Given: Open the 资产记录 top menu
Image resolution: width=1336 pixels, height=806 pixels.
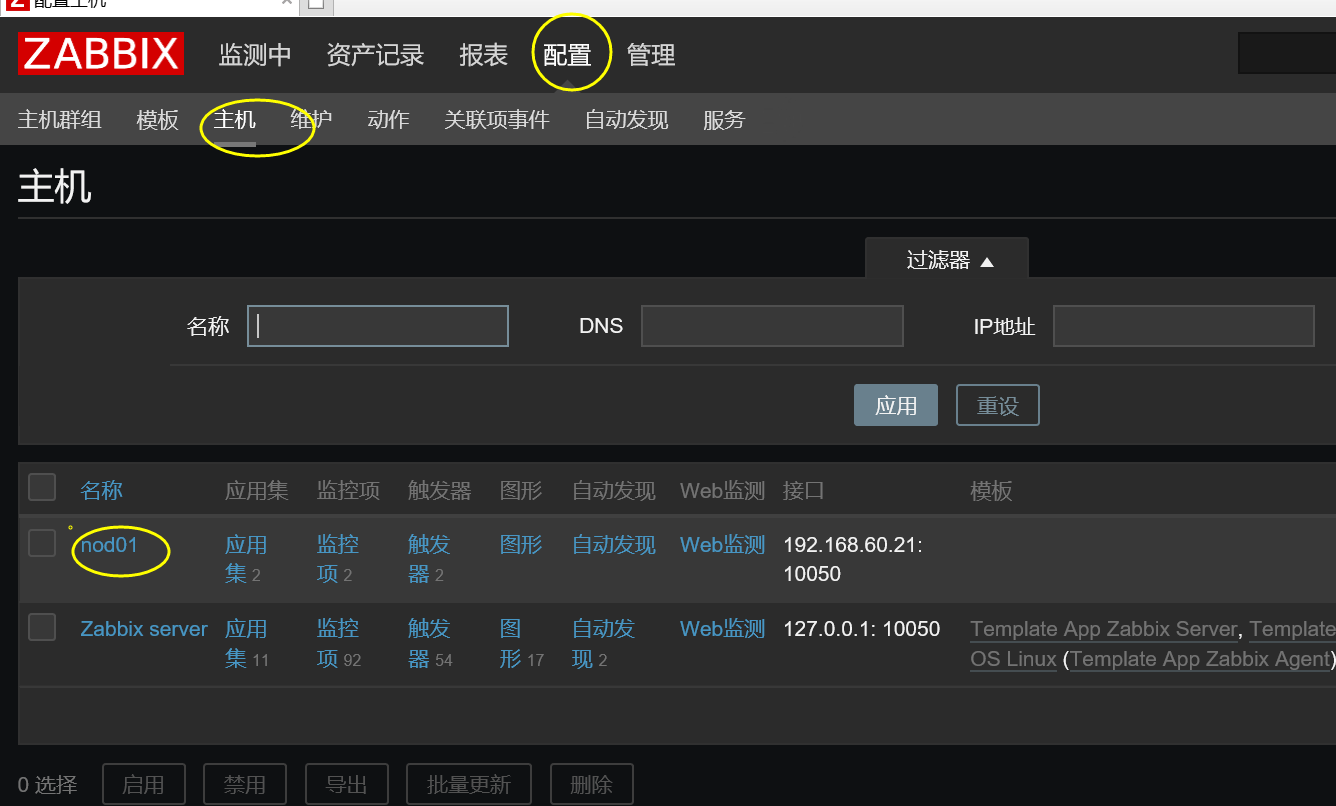Looking at the screenshot, I should [375, 55].
